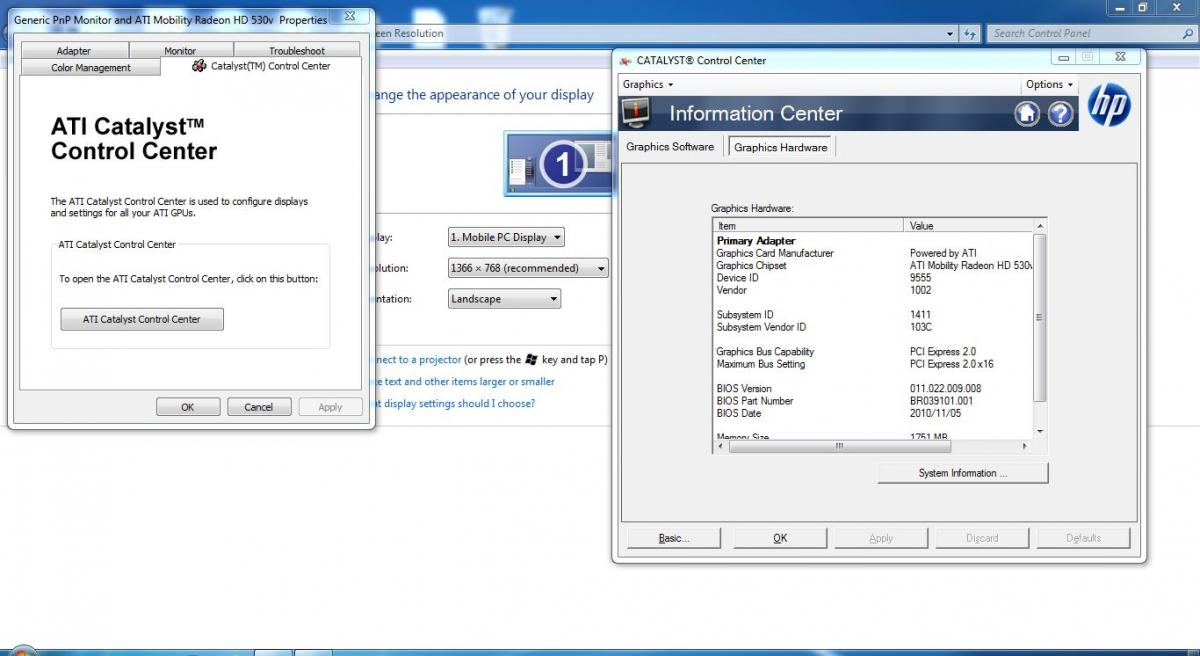Screen dimensions: 1200x656
Task: Switch to the Color Management tab
Action: [x=91, y=68]
